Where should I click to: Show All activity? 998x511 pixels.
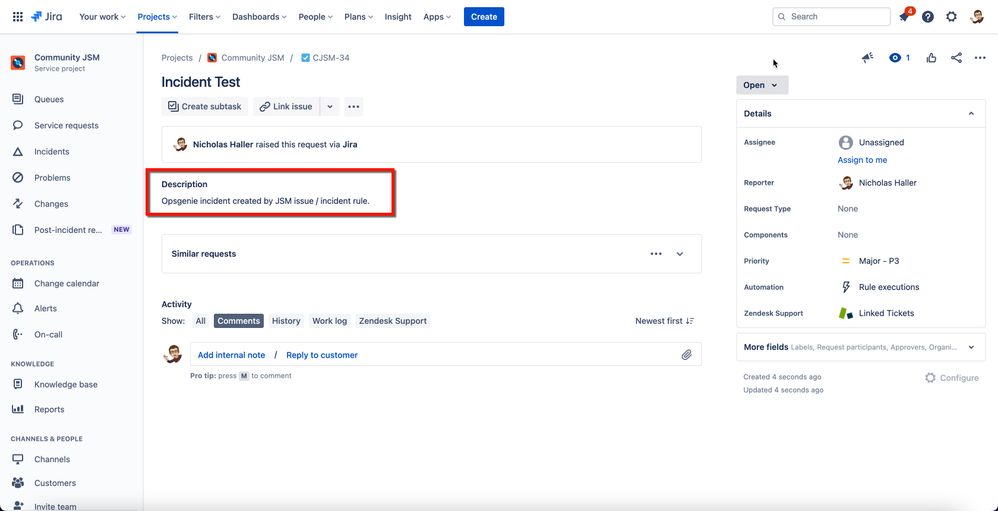point(200,321)
